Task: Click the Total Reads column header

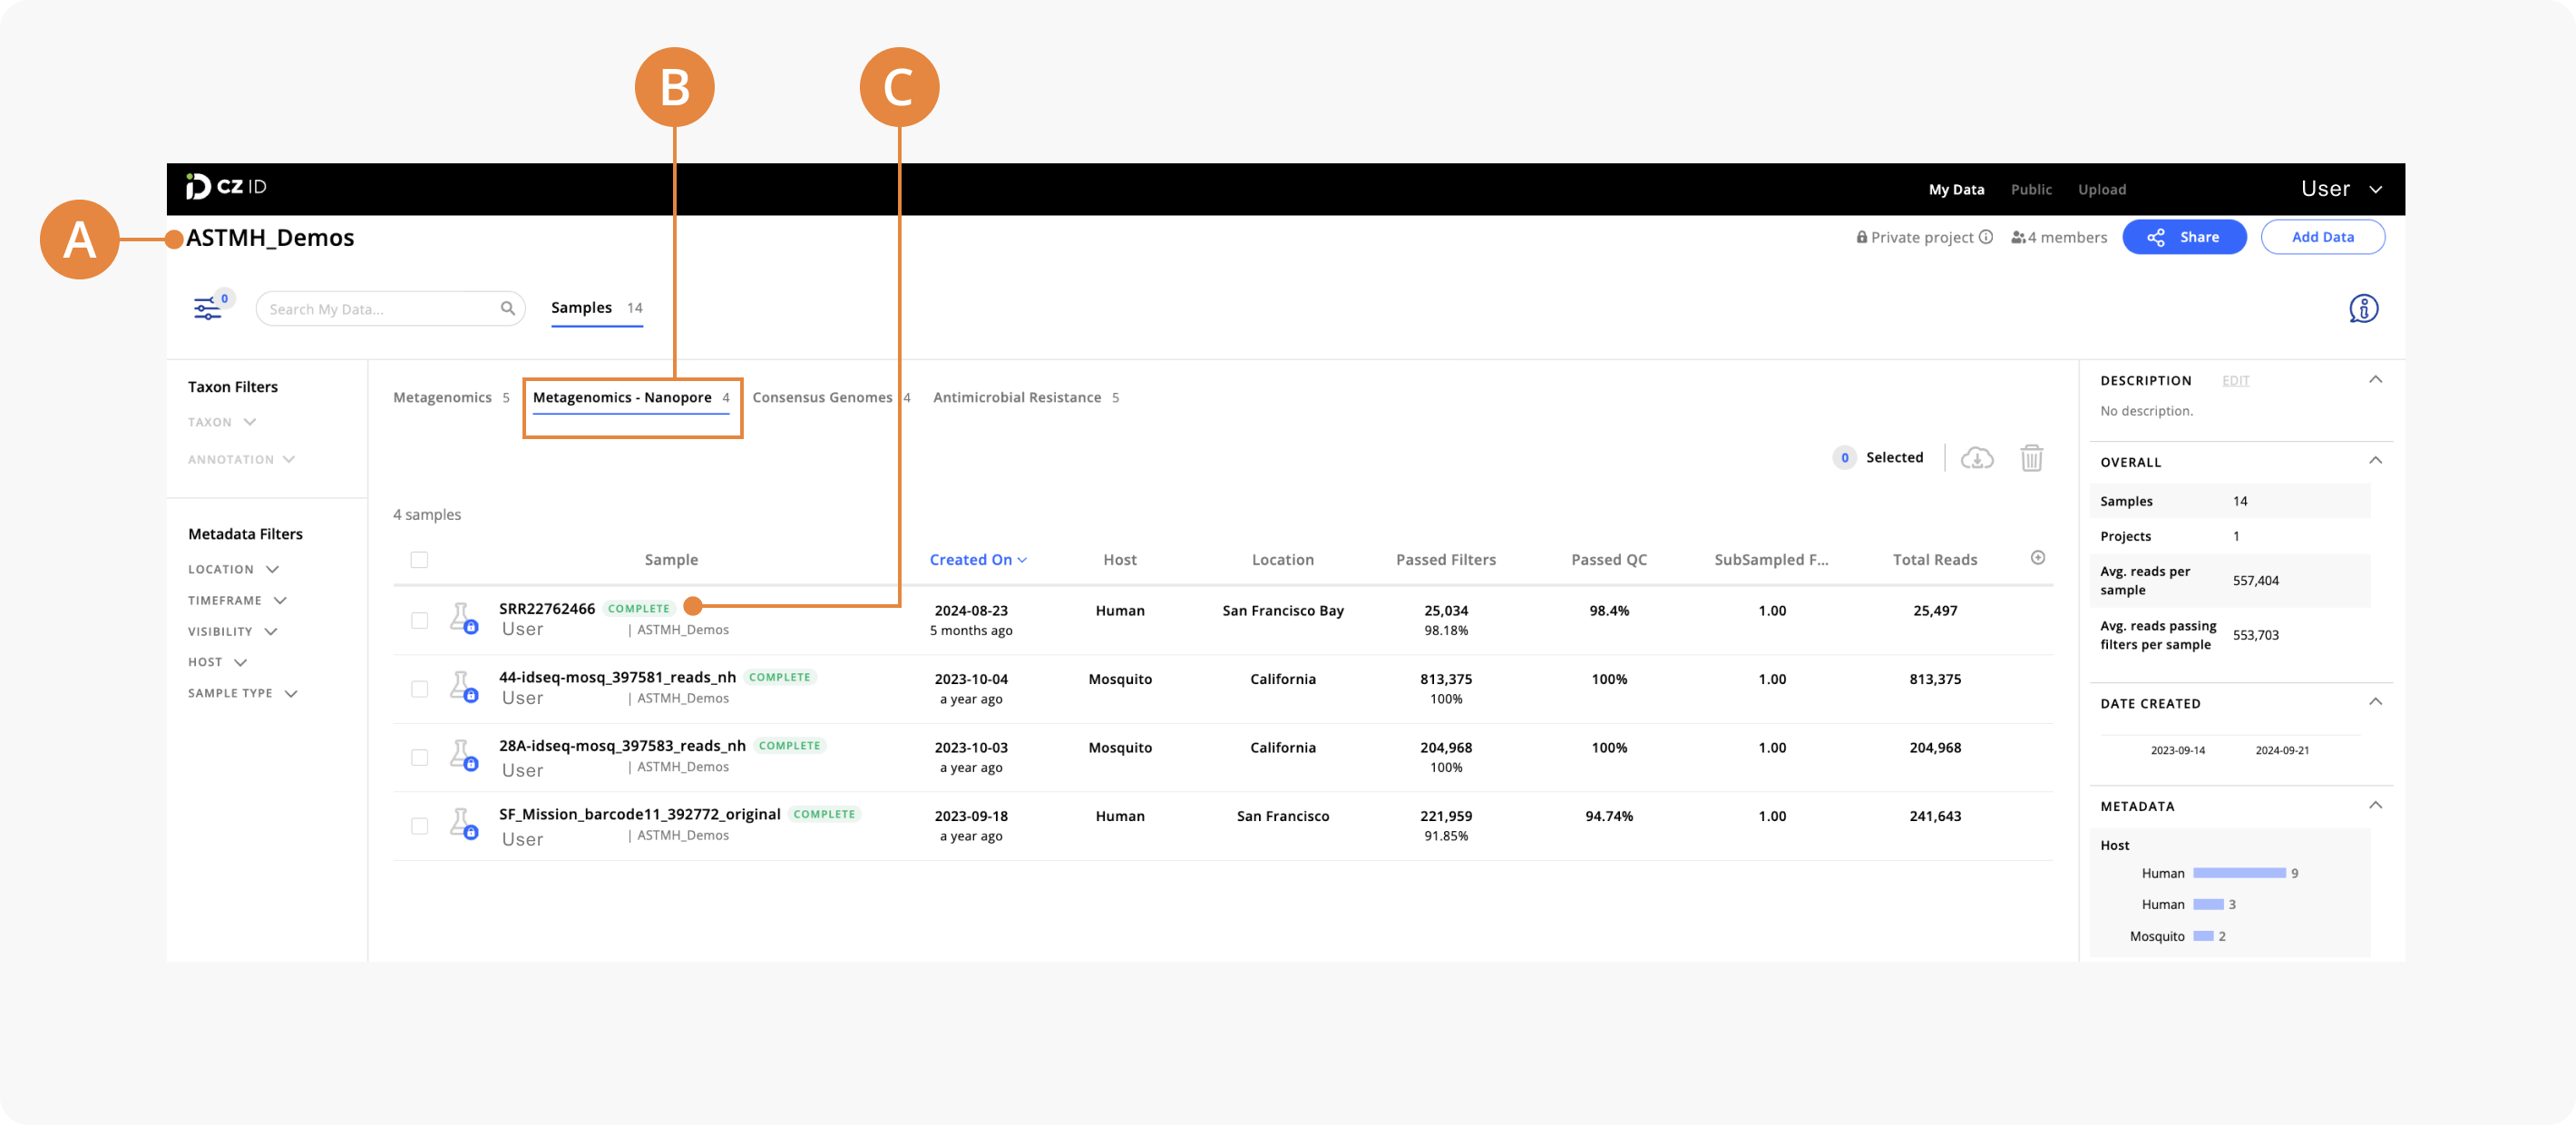Action: tap(1934, 560)
